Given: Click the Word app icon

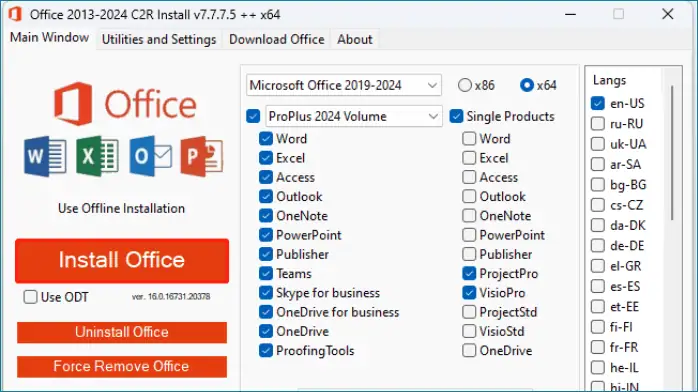Looking at the screenshot, I should [45, 156].
